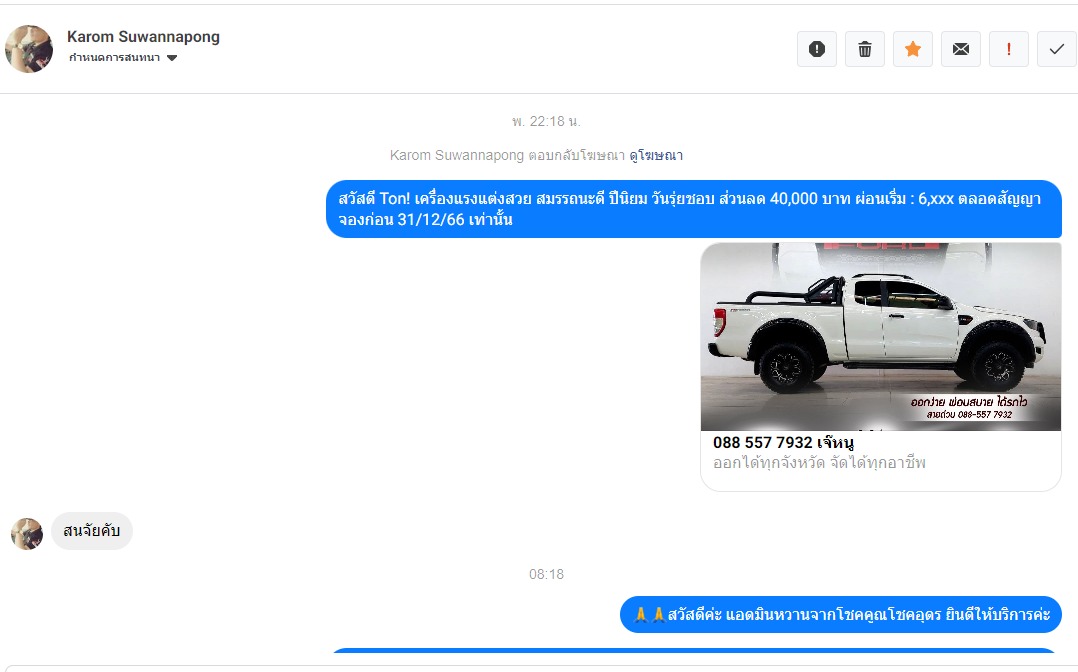Click the สวัสดีค่ะ admin greeting message bubble
Image resolution: width=1078 pixels, height=672 pixels.
[841, 614]
